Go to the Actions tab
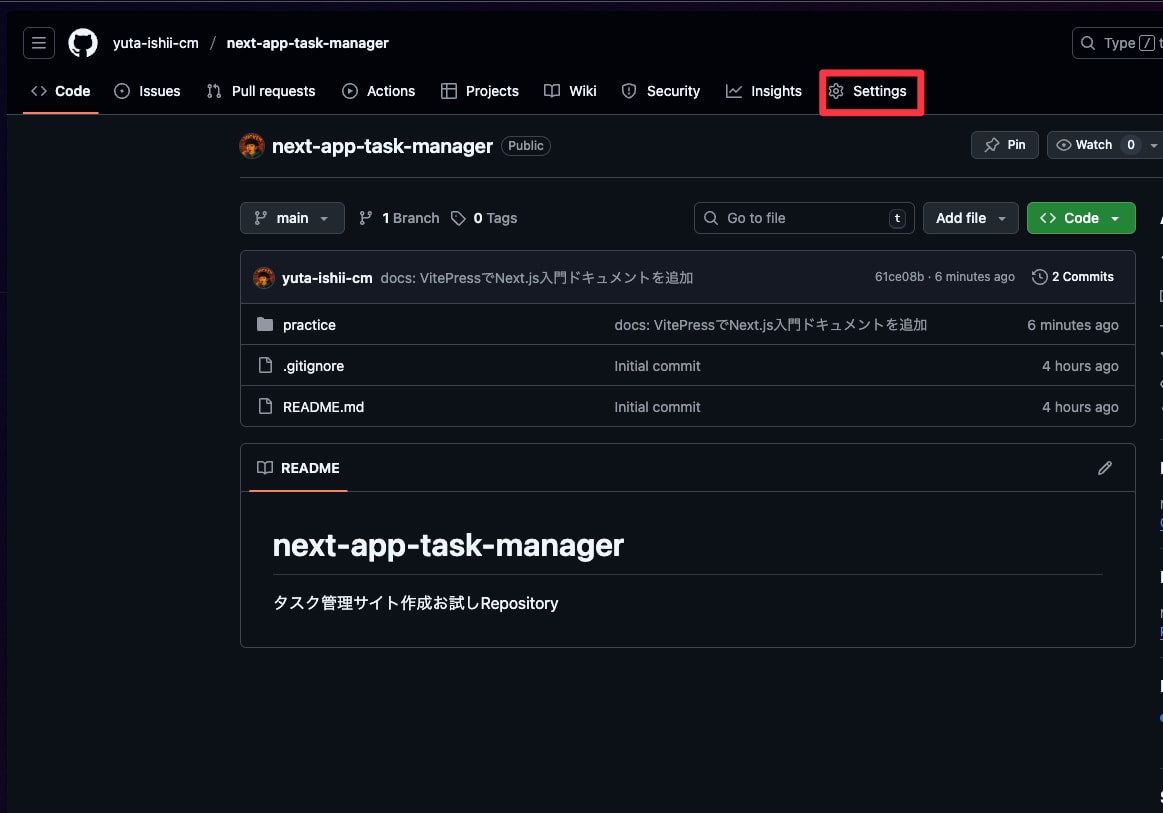The image size is (1163, 813). click(x=379, y=91)
